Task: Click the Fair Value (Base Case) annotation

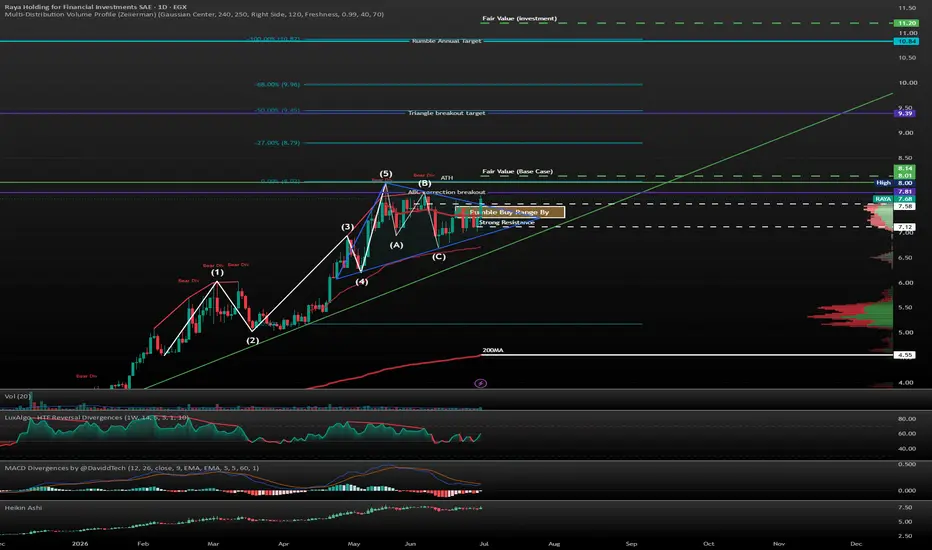Action: (x=517, y=171)
